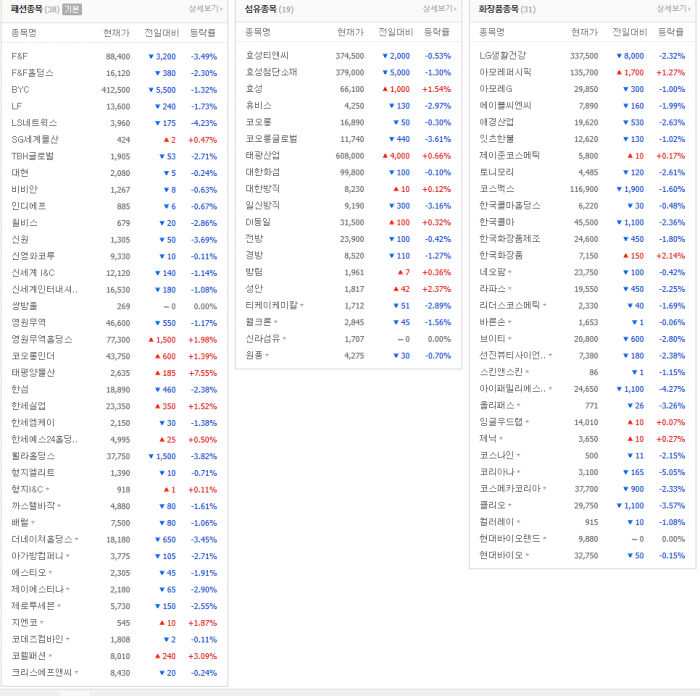The width and height of the screenshot is (700, 696).
Task: Select the 한세실업 stock name
Action: point(29,406)
